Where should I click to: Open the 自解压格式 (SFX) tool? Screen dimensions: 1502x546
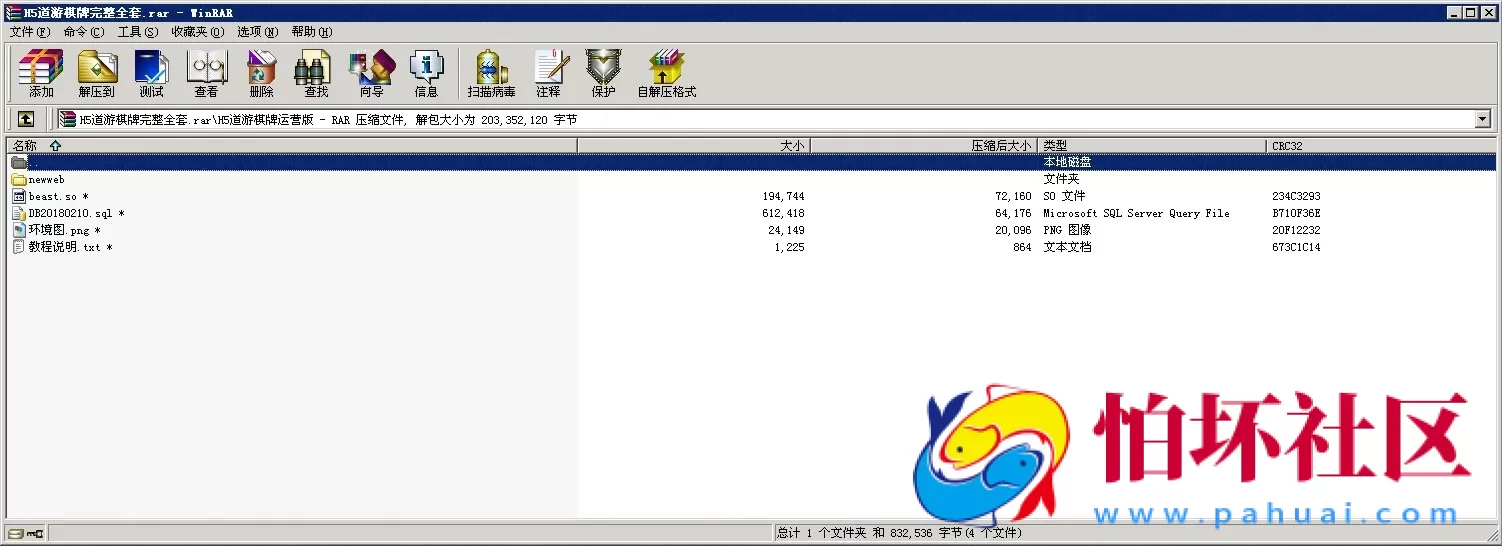pyautogui.click(x=666, y=74)
